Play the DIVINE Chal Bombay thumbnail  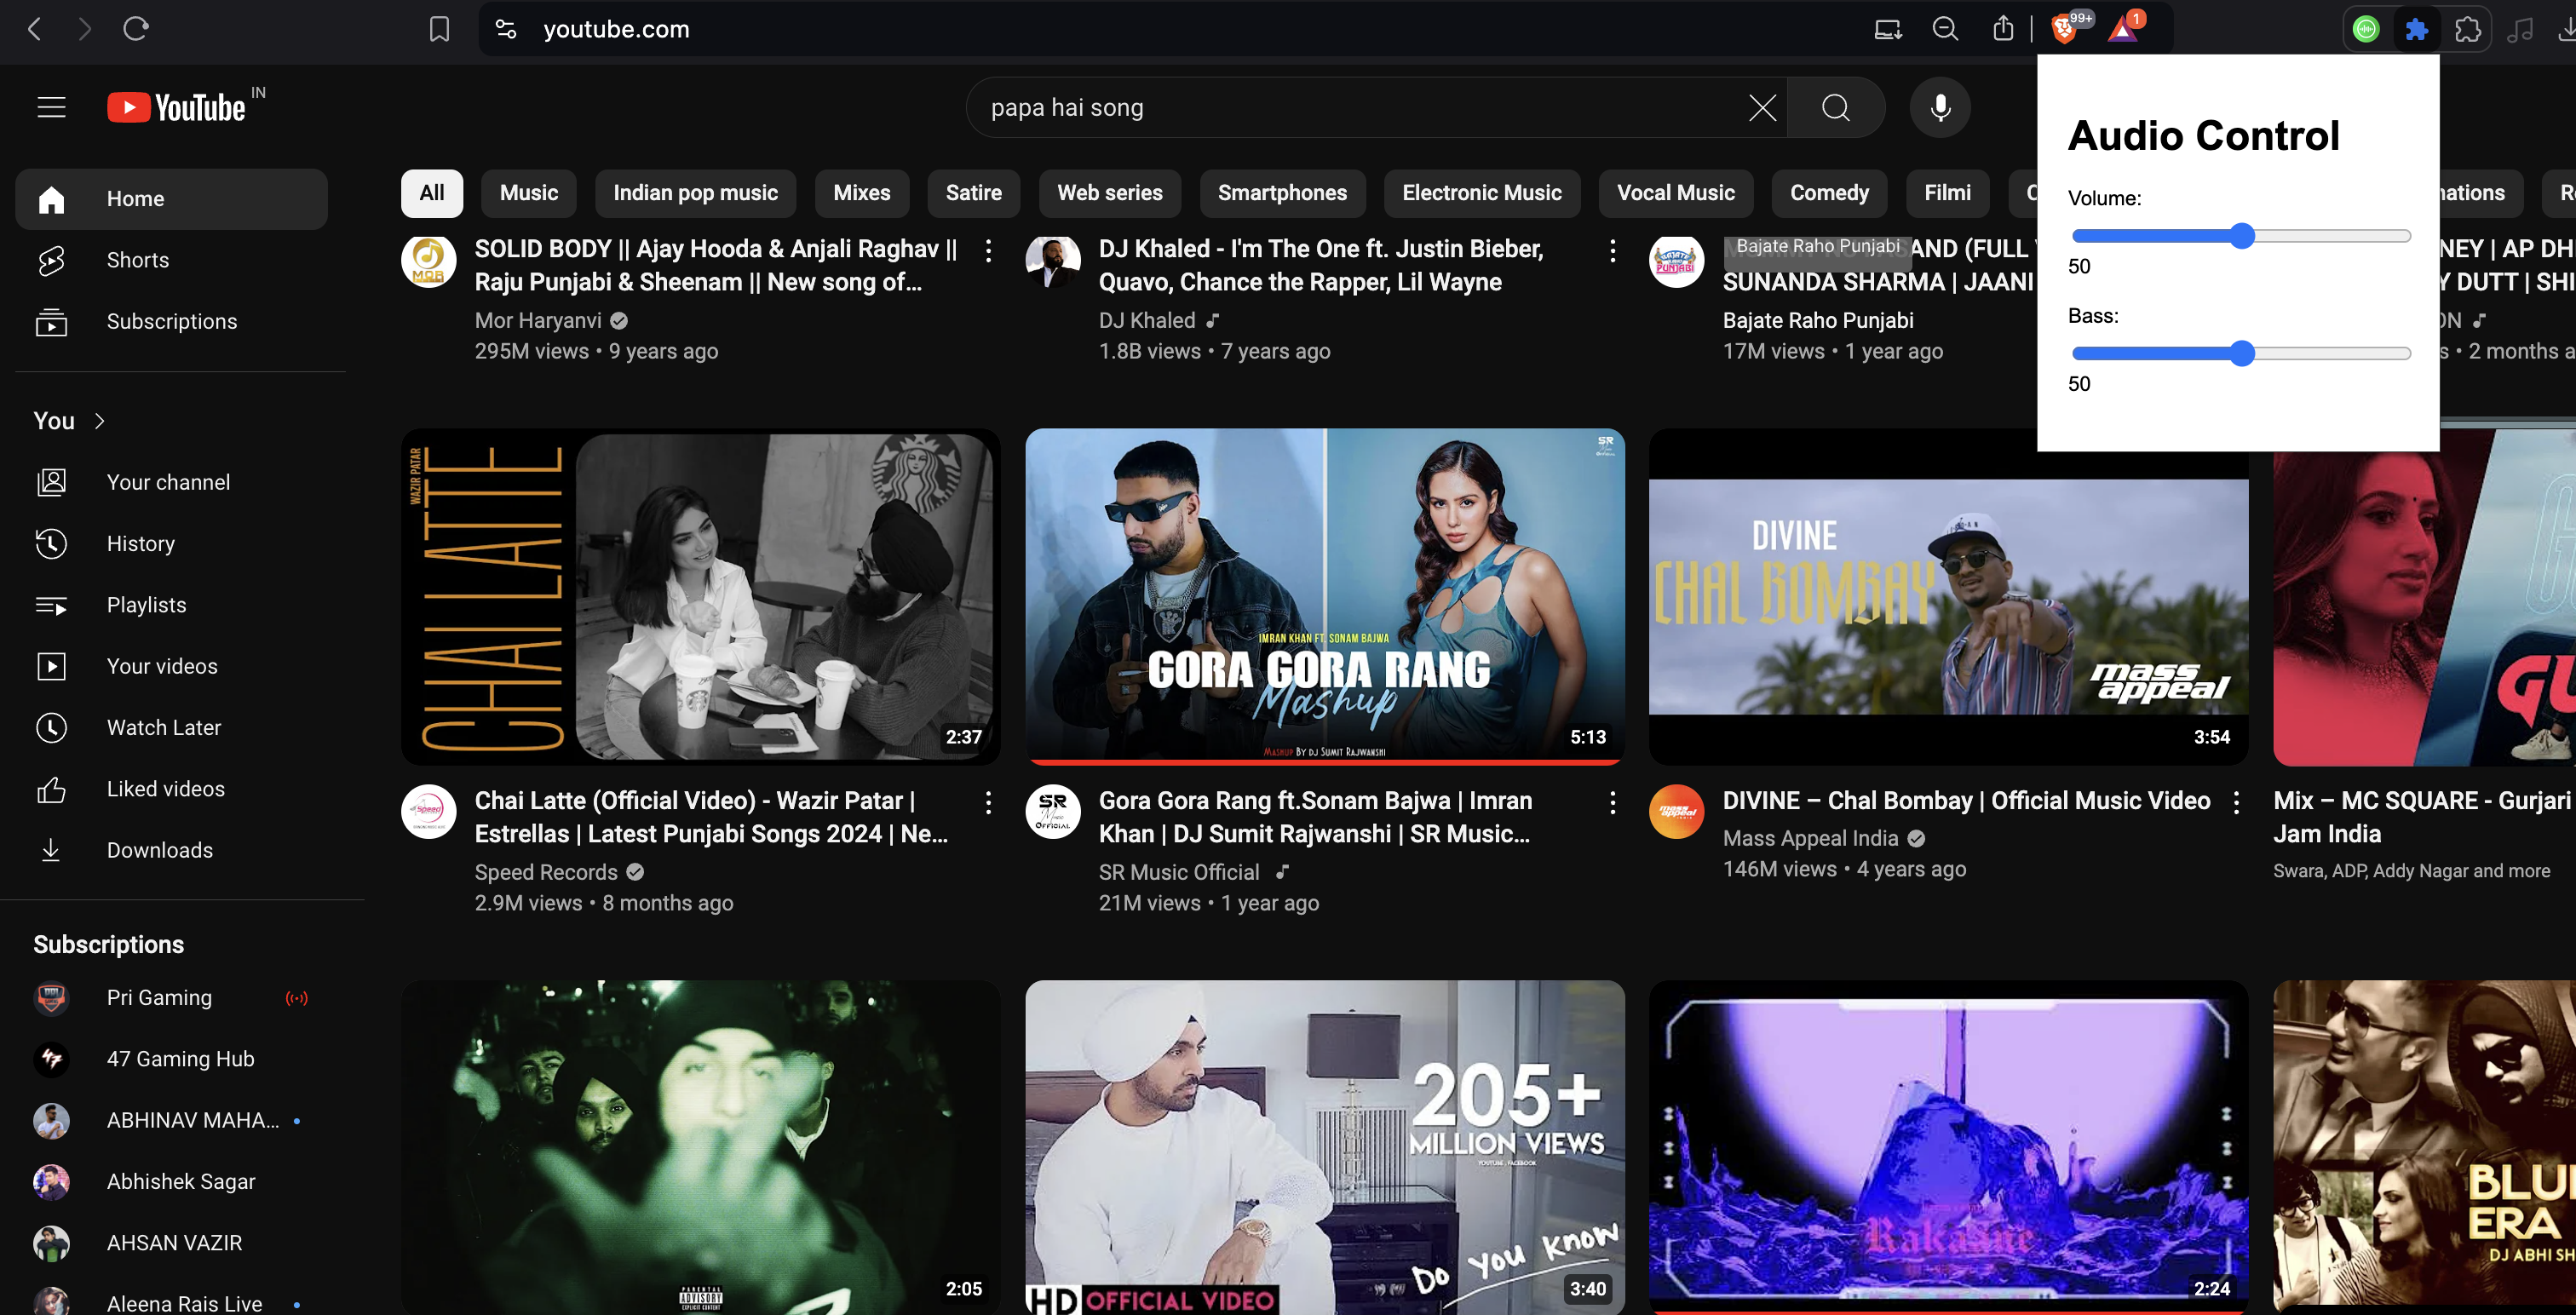1948,597
